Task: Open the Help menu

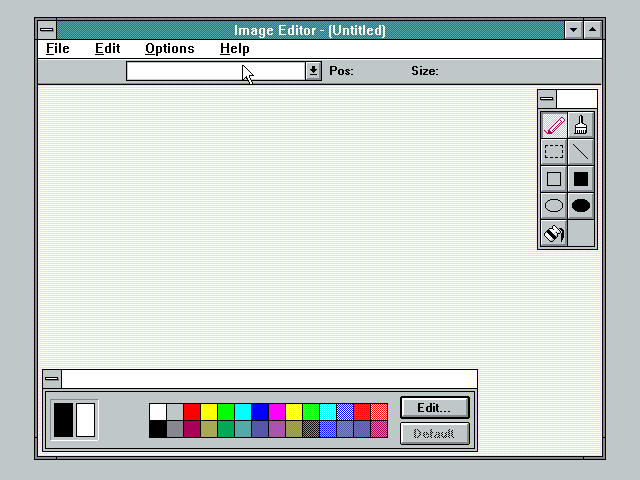Action: coord(234,49)
